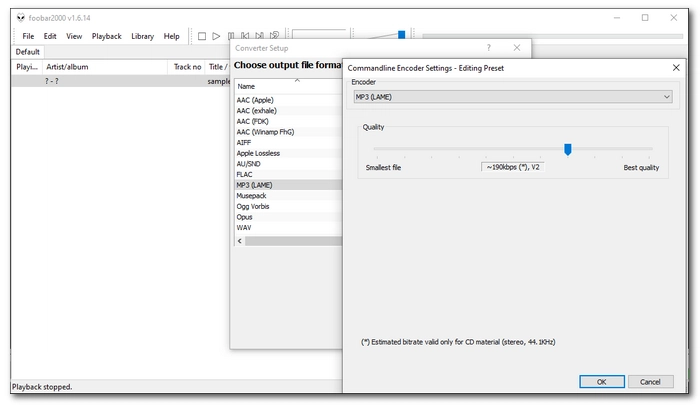Open the Edit menu
Screen dimensions: 700x405
click(50, 36)
